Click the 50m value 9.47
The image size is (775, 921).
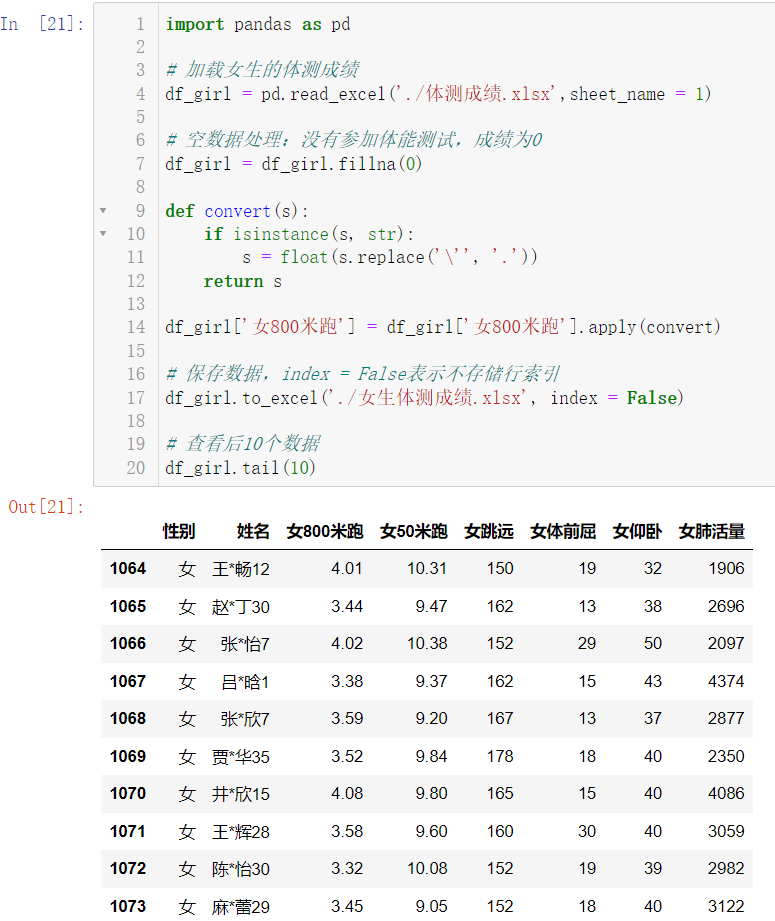tap(431, 606)
